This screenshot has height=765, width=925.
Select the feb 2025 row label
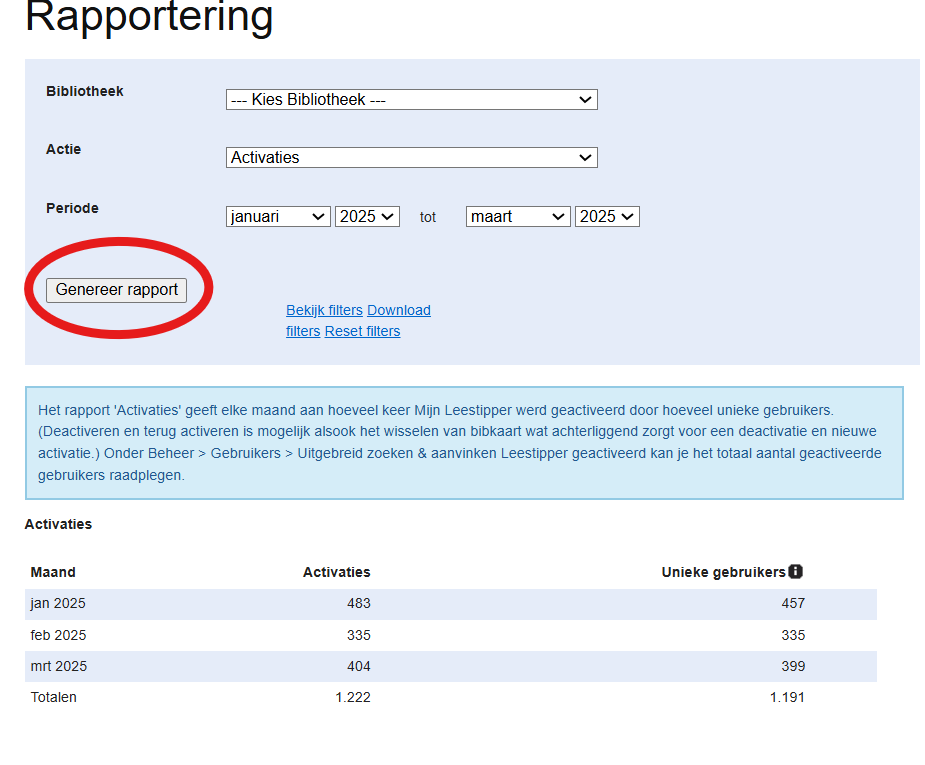[58, 635]
